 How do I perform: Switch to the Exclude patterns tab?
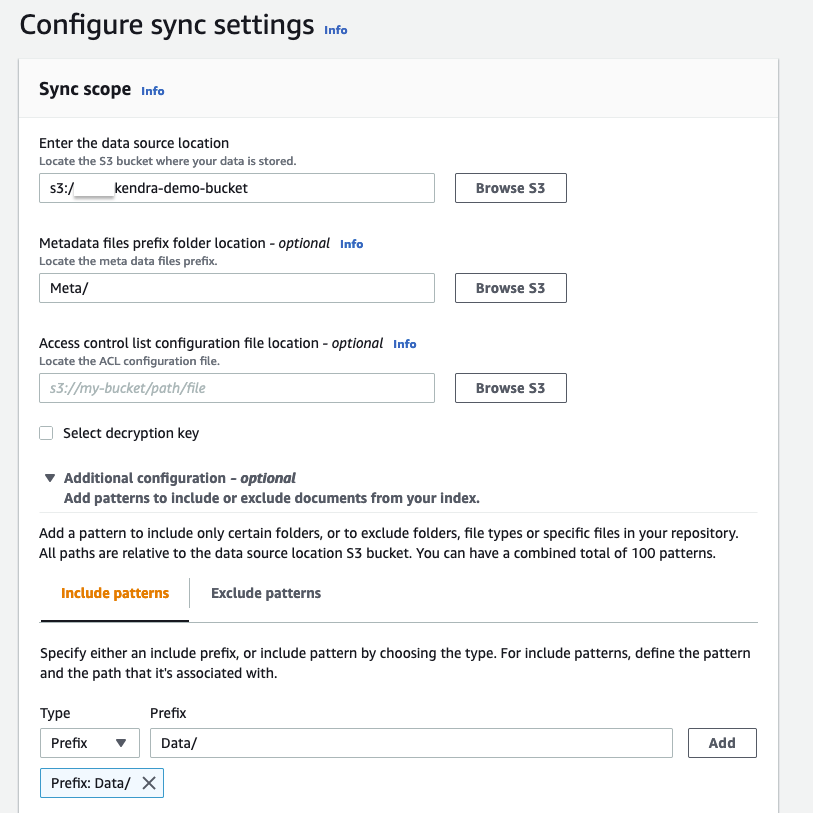[266, 593]
